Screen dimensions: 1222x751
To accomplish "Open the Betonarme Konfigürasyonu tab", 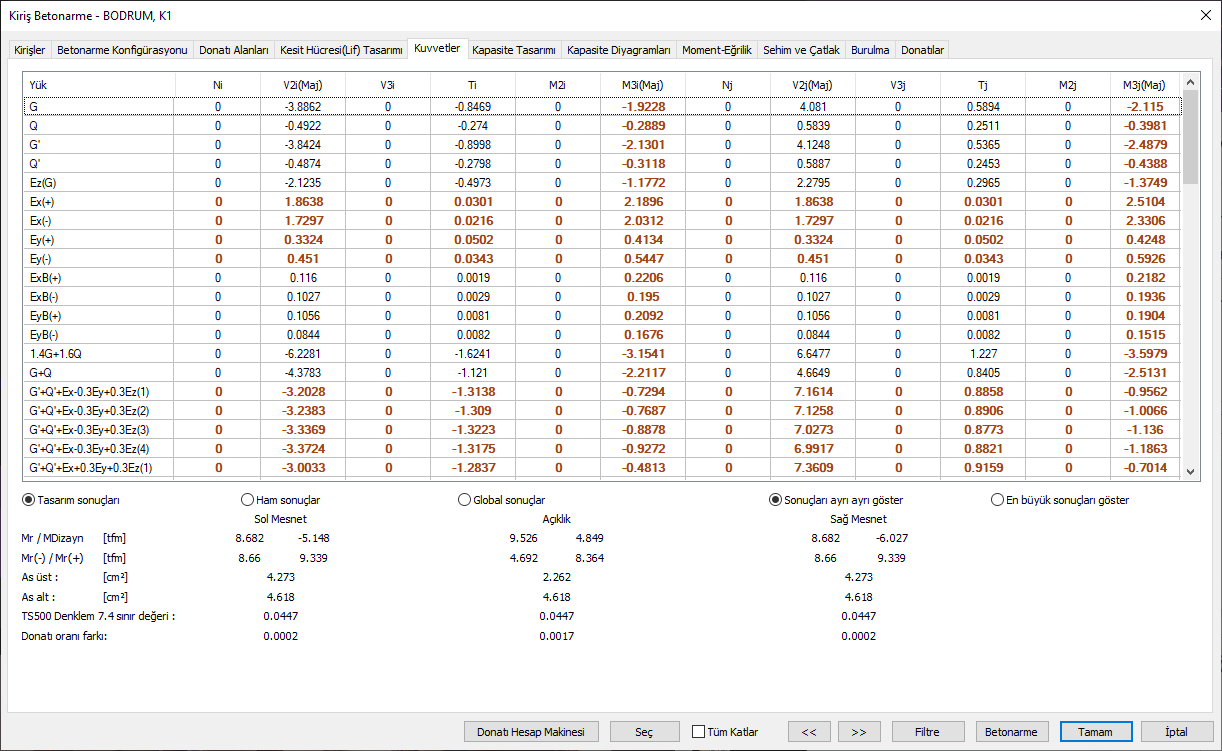I will [122, 50].
